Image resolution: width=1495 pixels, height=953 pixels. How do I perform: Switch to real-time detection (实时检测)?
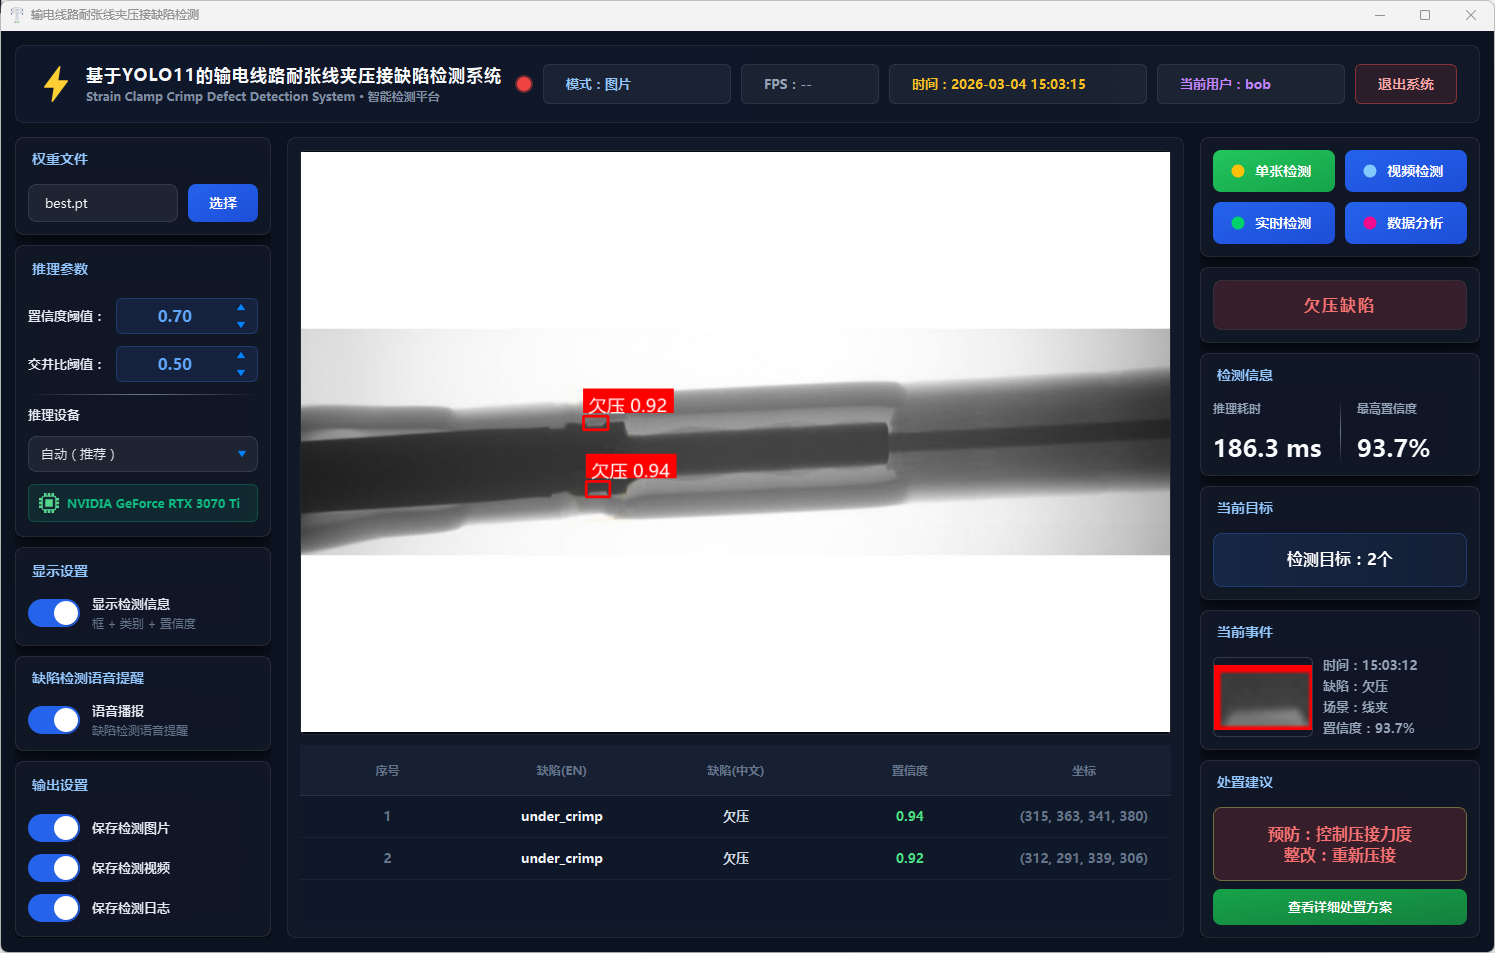click(1273, 223)
